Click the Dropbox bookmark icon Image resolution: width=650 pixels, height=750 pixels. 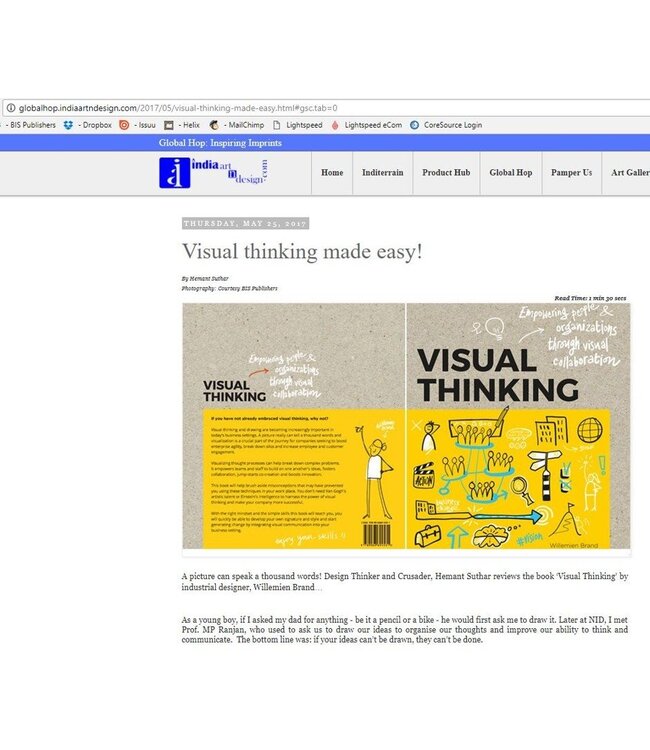pyautogui.click(x=68, y=125)
